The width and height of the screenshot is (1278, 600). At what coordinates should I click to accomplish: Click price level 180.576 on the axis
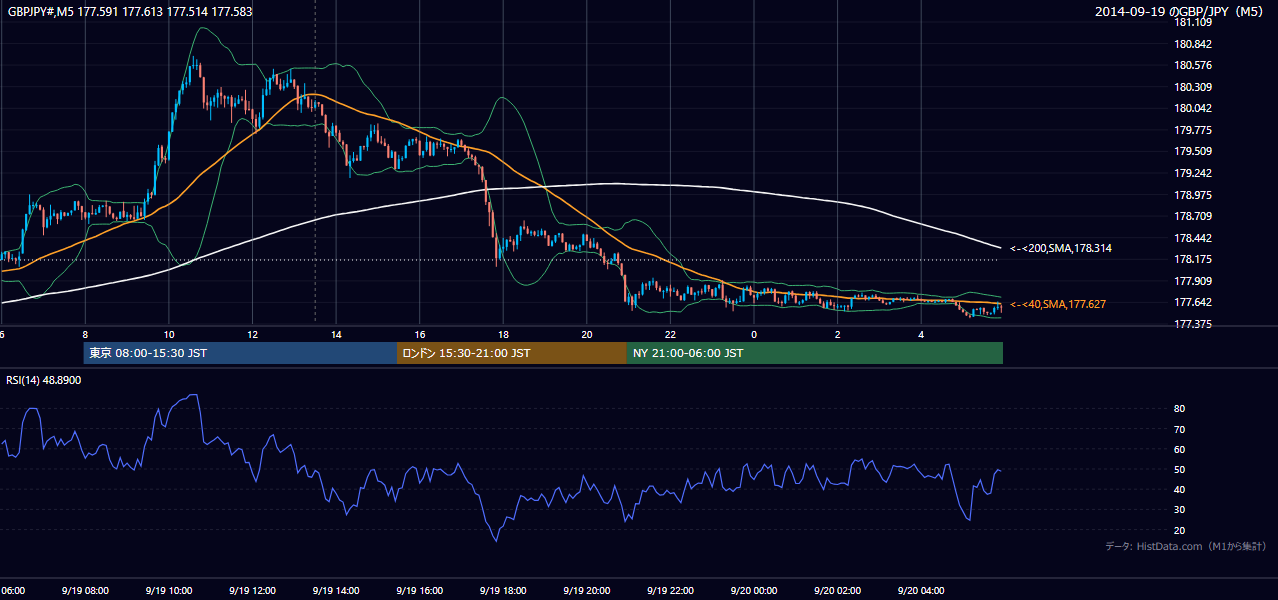1193,66
